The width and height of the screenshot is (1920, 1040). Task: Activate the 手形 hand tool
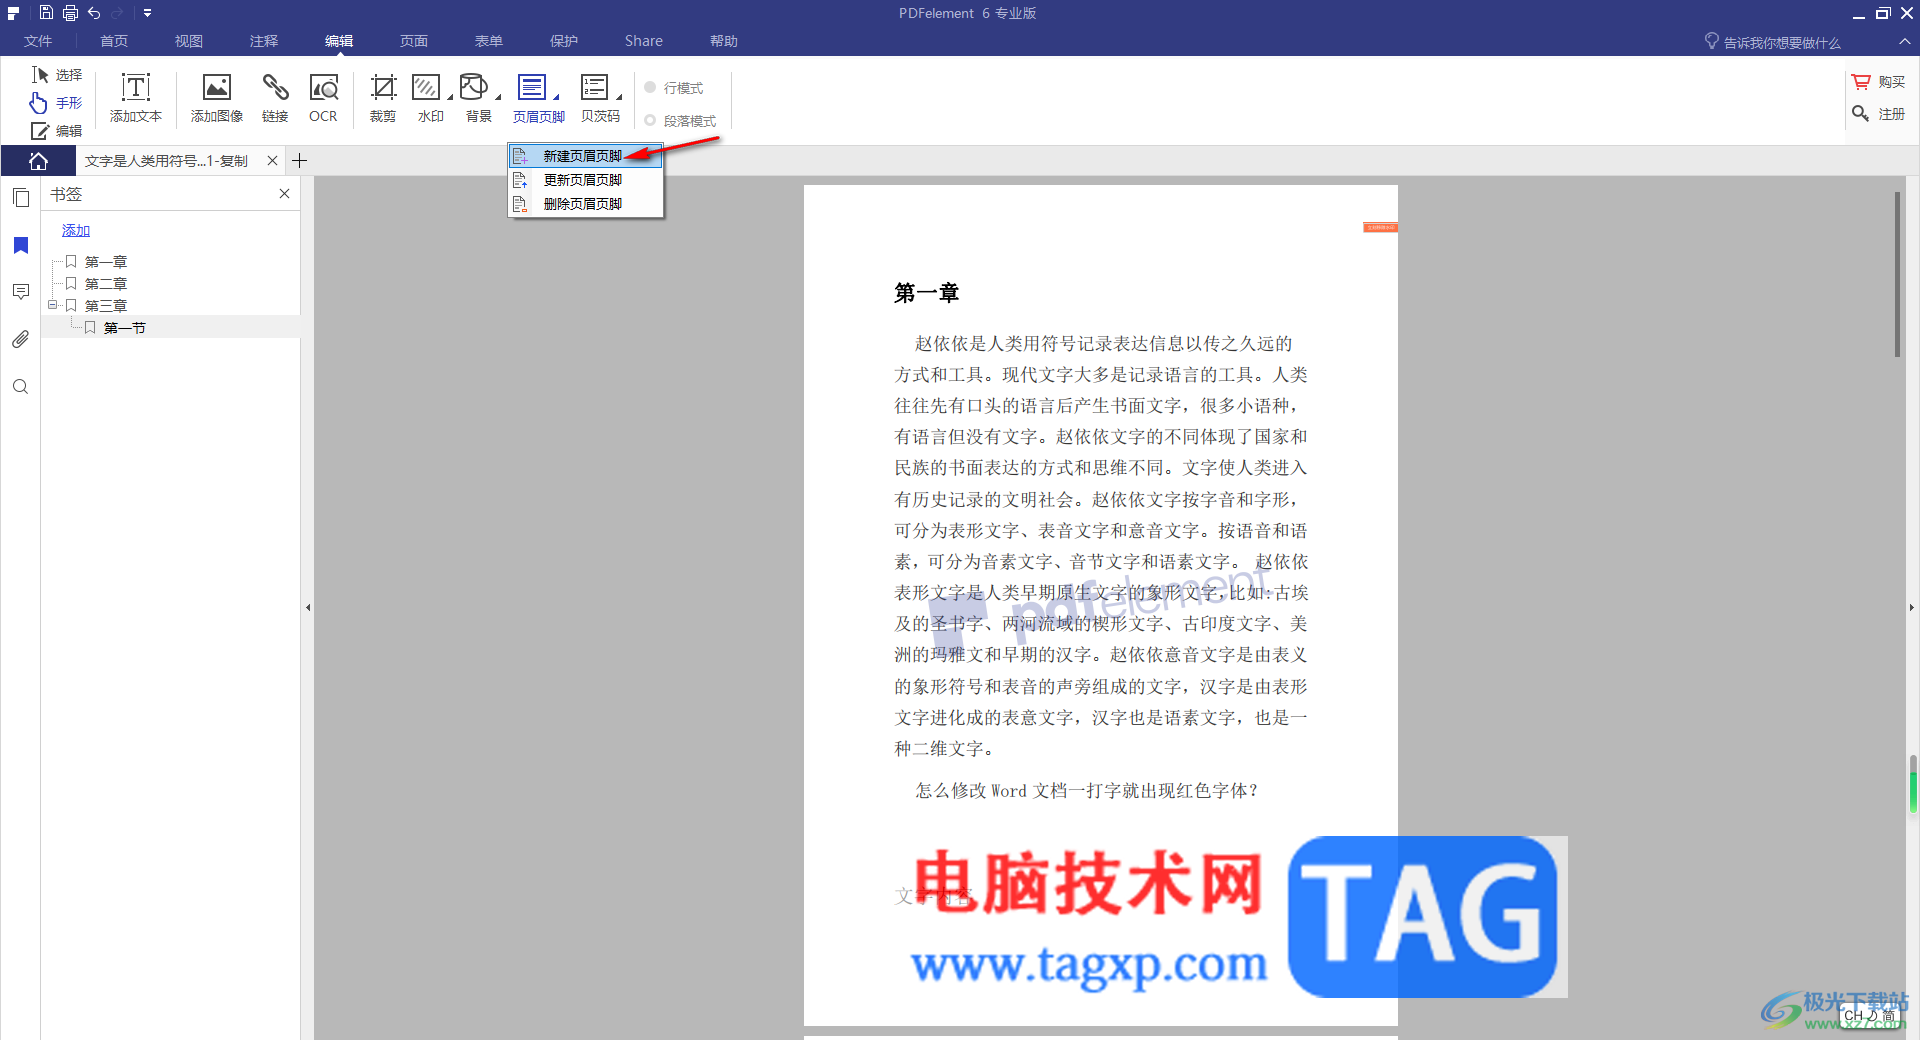pyautogui.click(x=57, y=103)
